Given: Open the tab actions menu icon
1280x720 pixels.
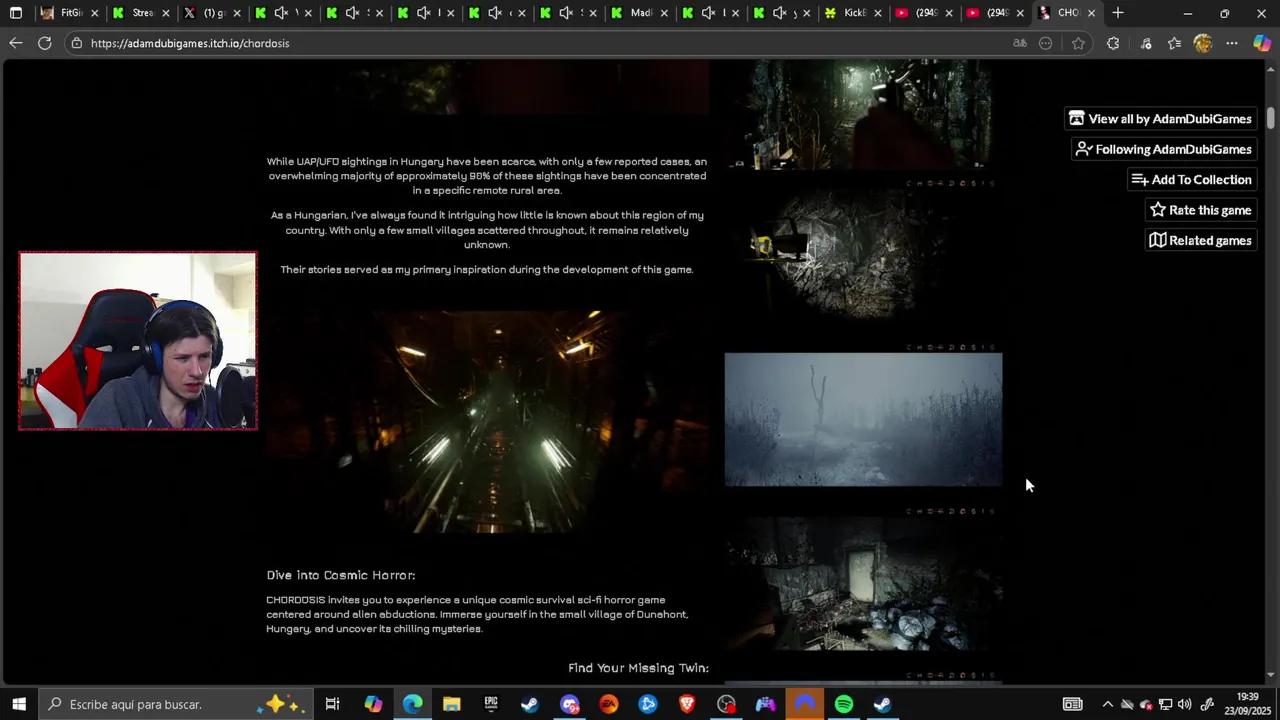Looking at the screenshot, I should coord(16,13).
